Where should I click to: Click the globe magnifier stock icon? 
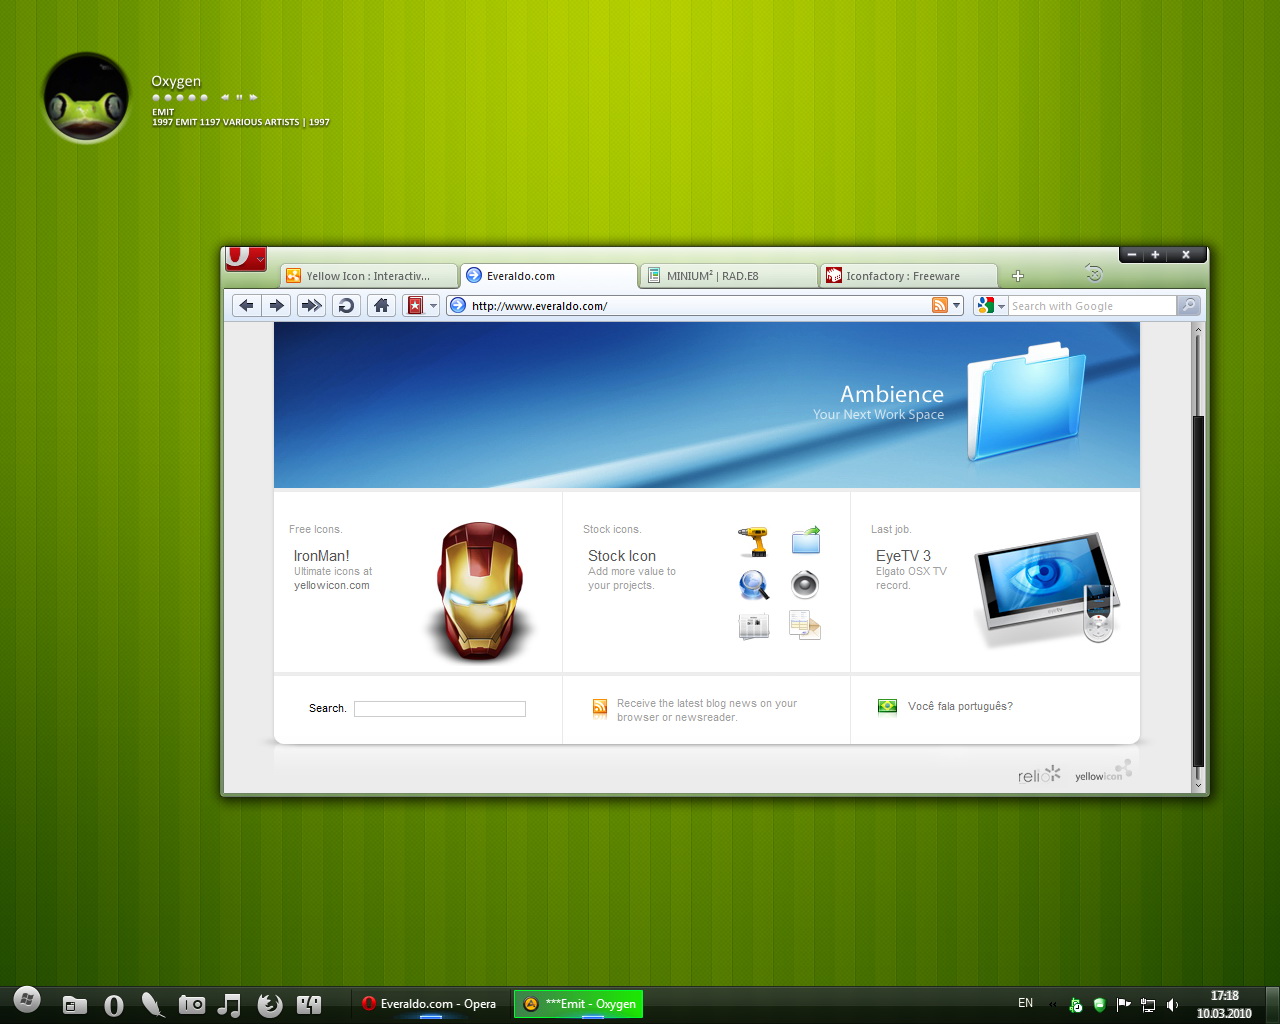pos(754,584)
